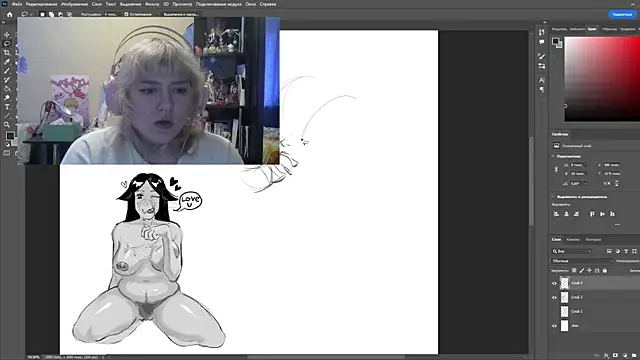This screenshot has width=640, height=360.
Task: Select the History Brush tool
Action: [x=7, y=80]
